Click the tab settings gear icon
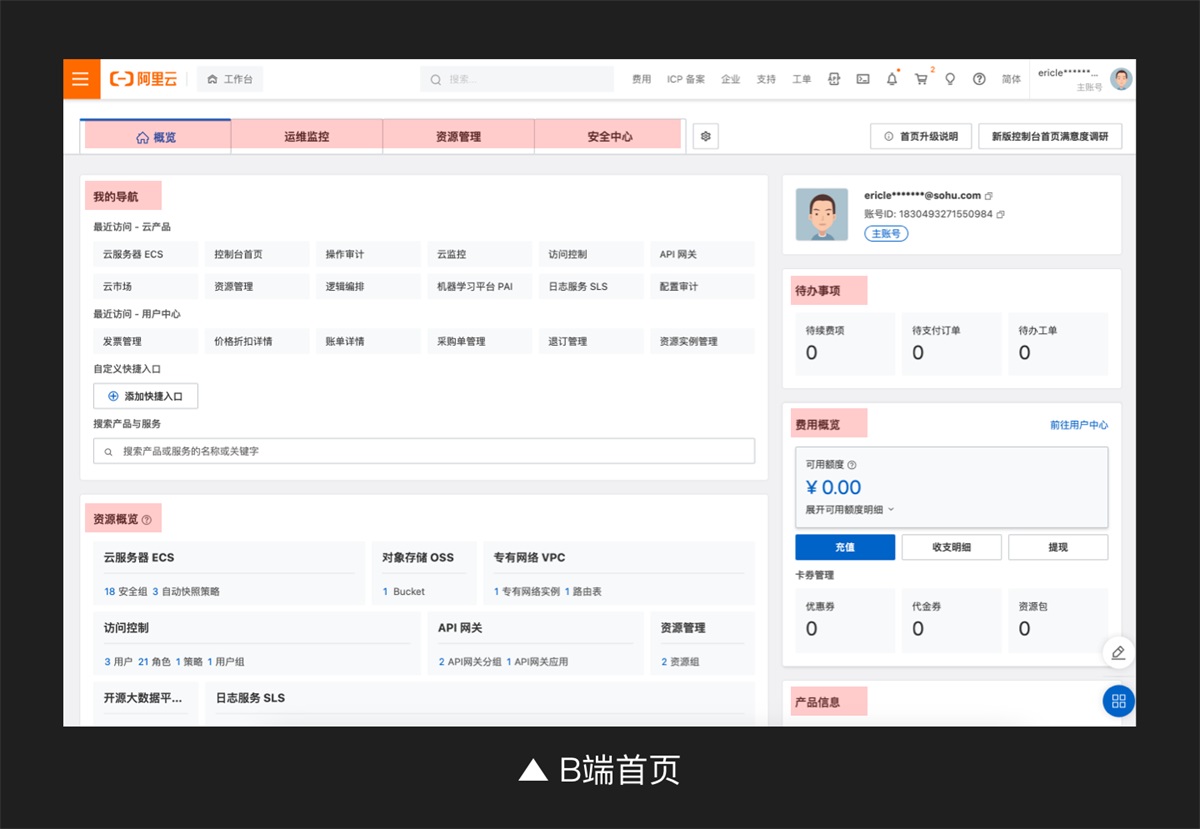Image resolution: width=1200 pixels, height=829 pixels. [706, 137]
